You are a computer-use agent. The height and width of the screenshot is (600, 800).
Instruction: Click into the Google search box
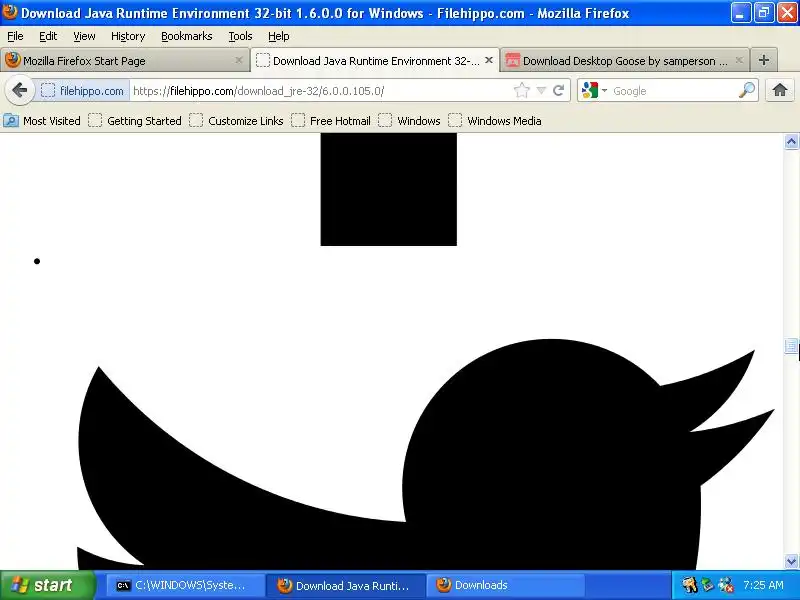[673, 91]
